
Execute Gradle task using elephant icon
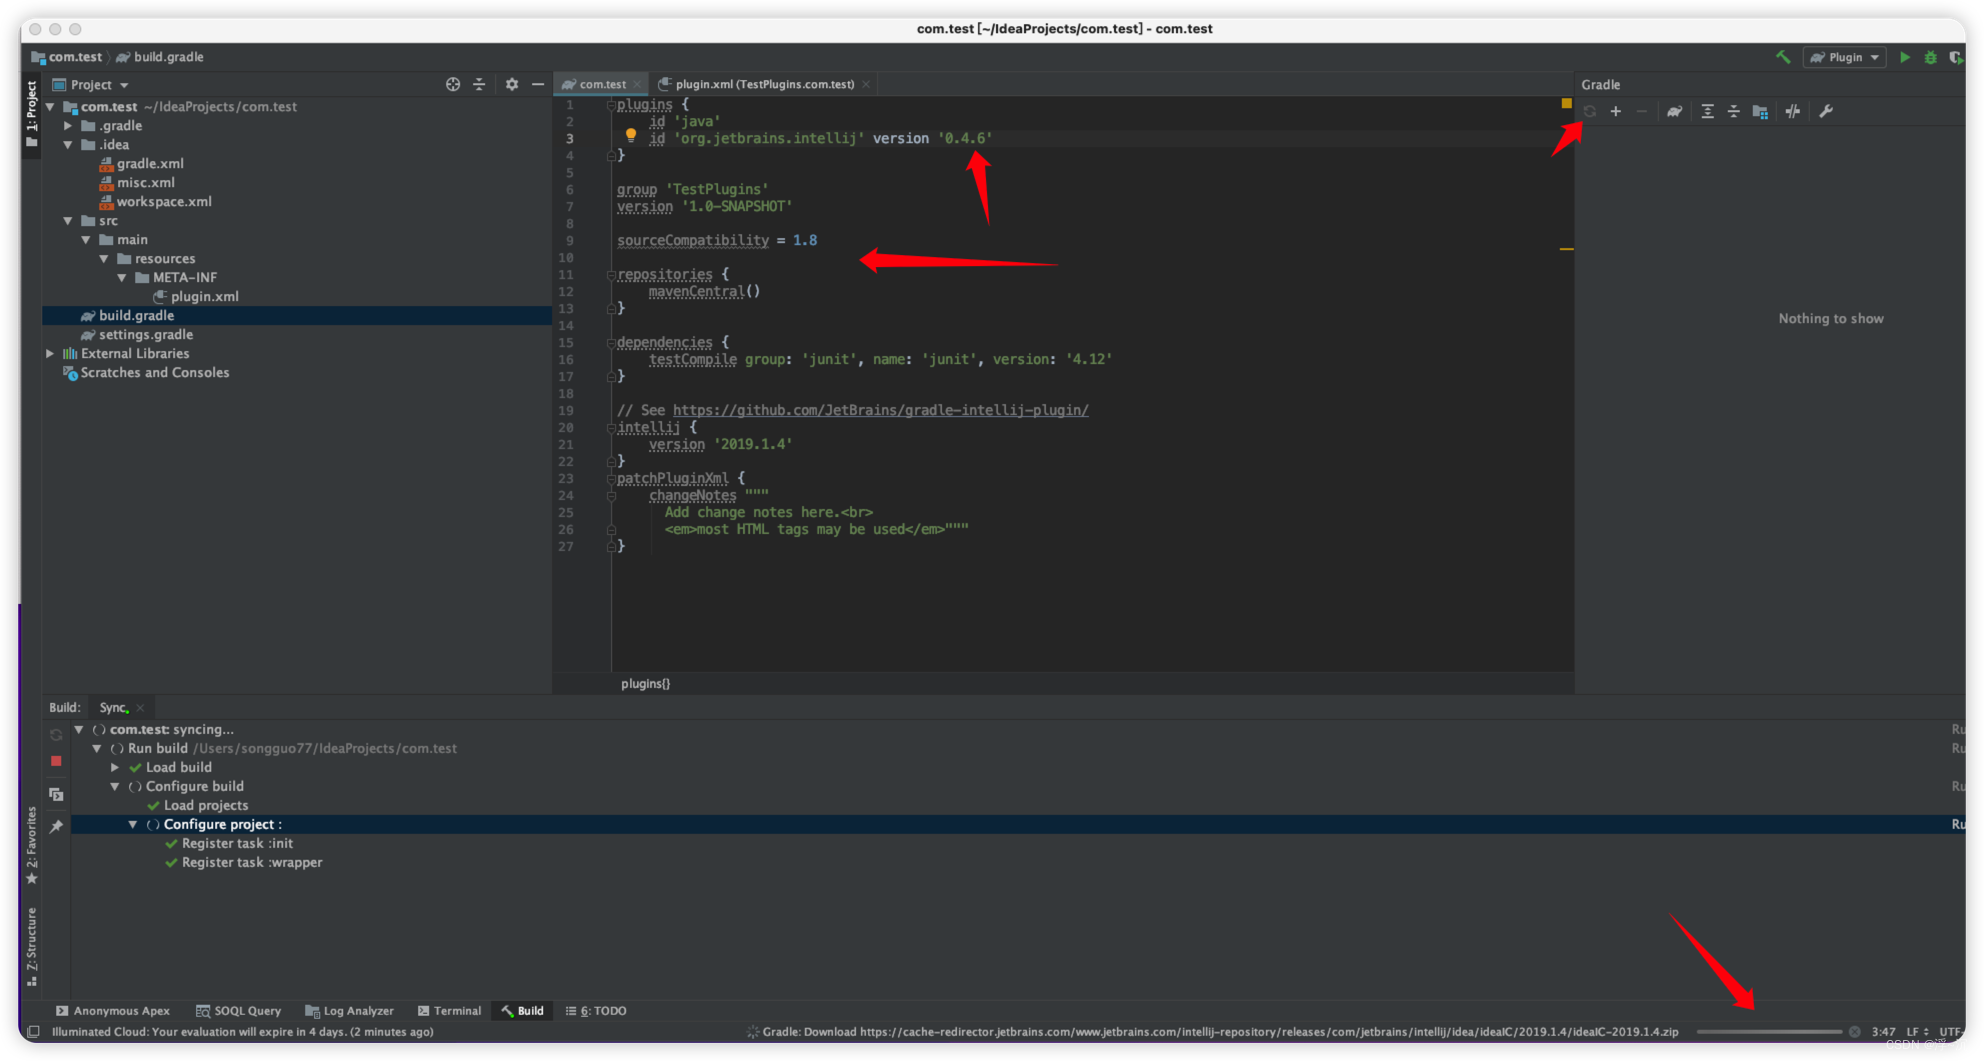(1674, 111)
